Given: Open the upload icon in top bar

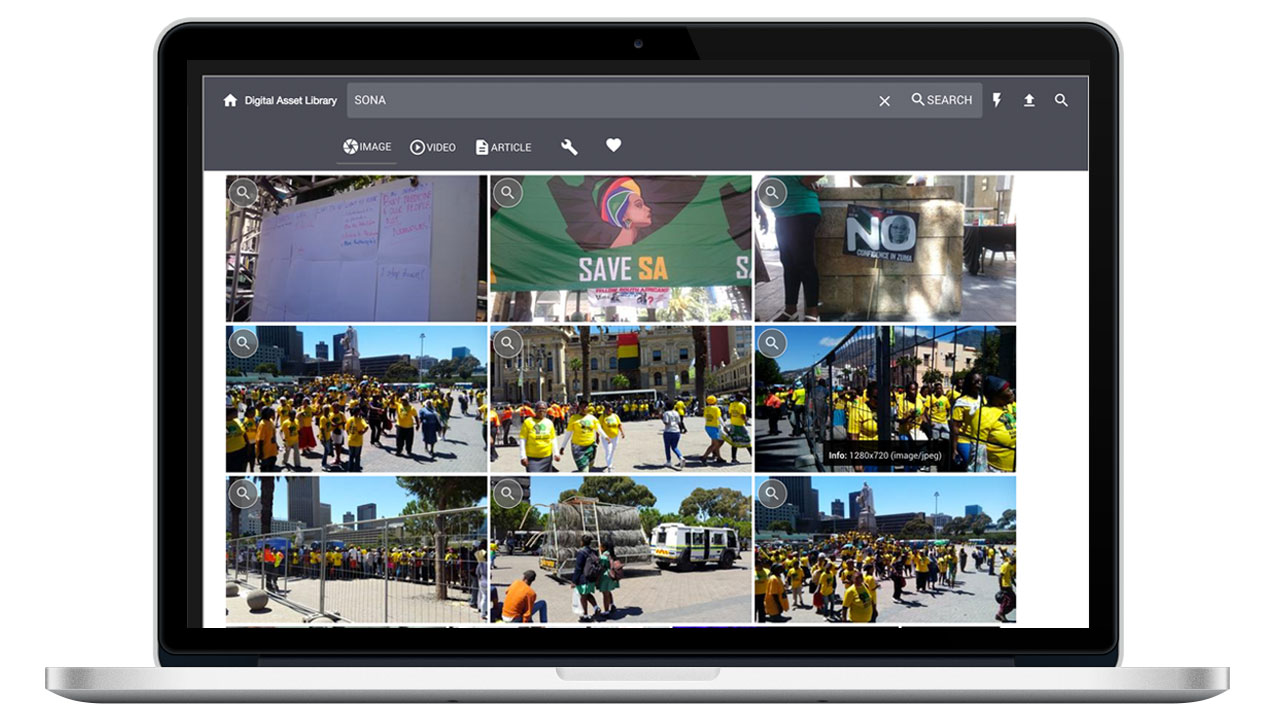Looking at the screenshot, I should 1029,100.
